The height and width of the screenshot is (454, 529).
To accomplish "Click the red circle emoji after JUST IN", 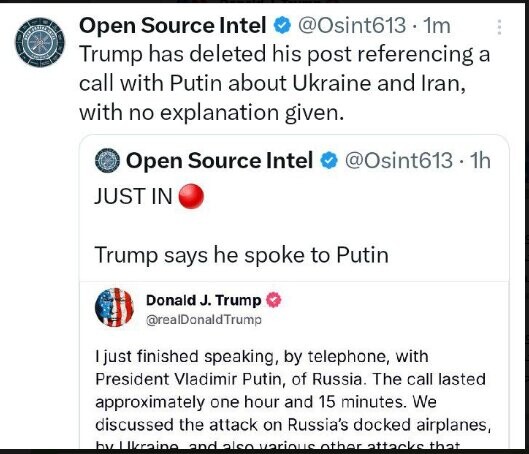I will point(191,196).
